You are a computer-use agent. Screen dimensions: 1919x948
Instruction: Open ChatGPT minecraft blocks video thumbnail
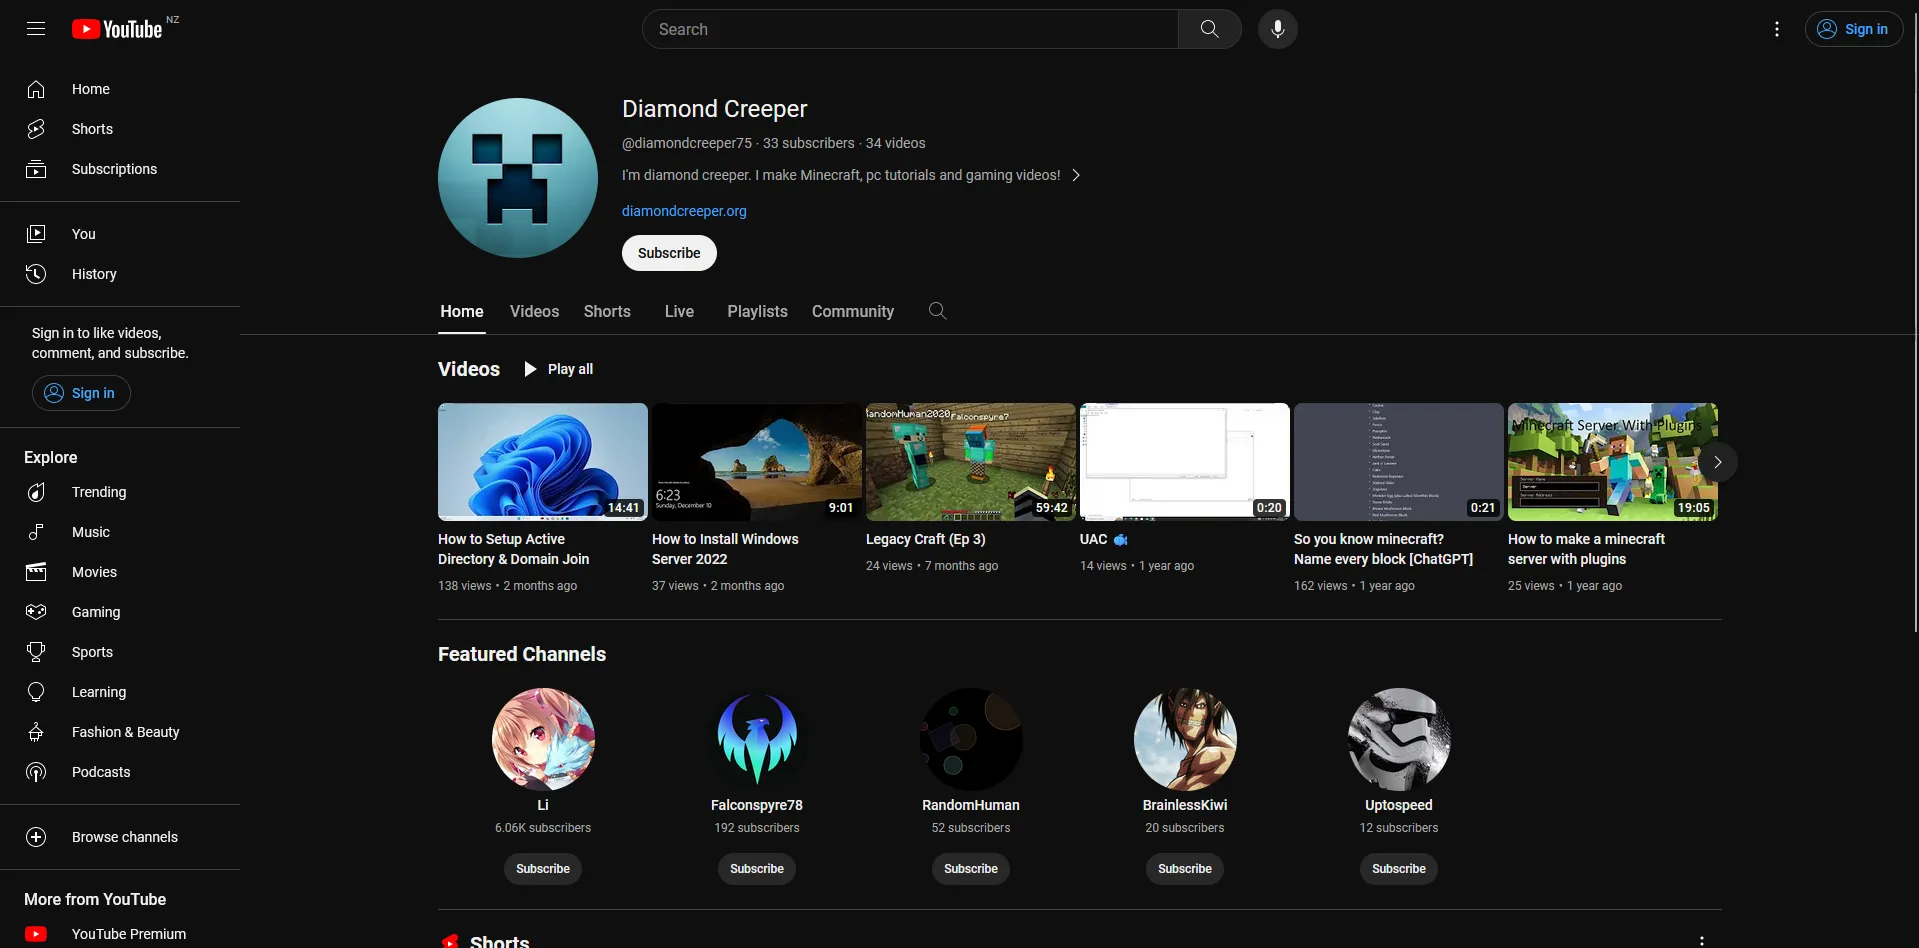[1399, 462]
